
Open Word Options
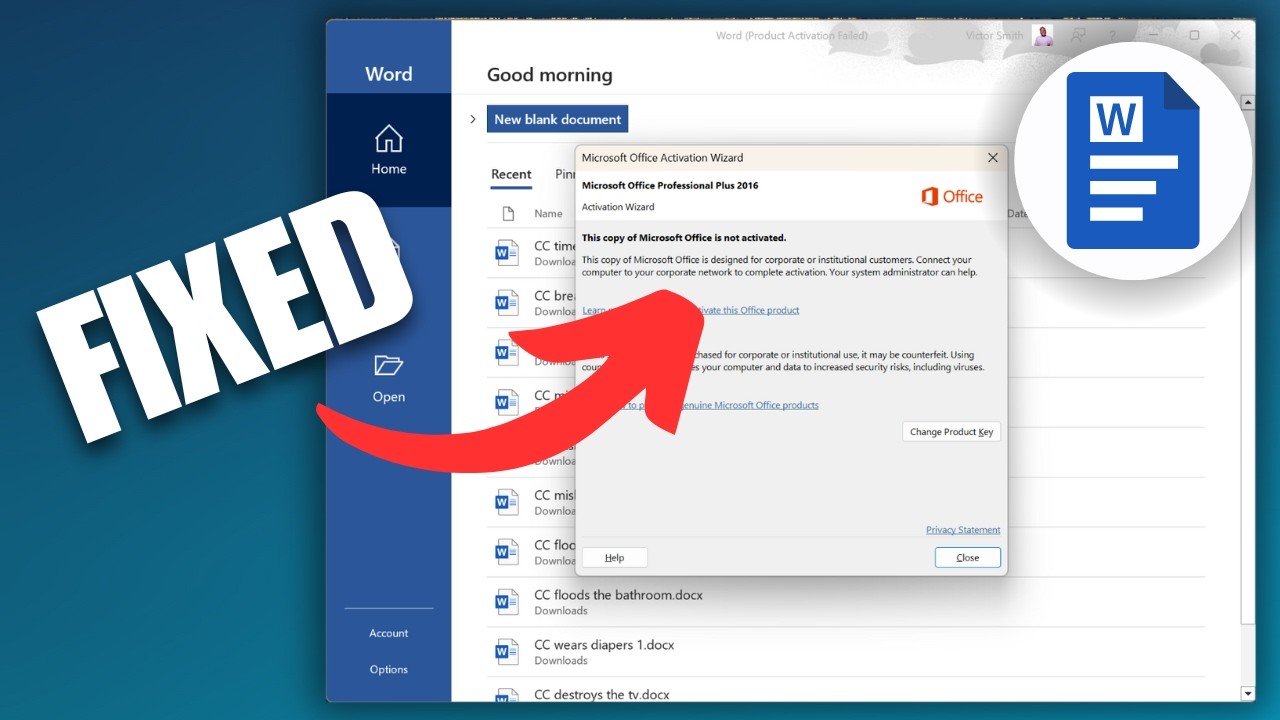coord(388,670)
